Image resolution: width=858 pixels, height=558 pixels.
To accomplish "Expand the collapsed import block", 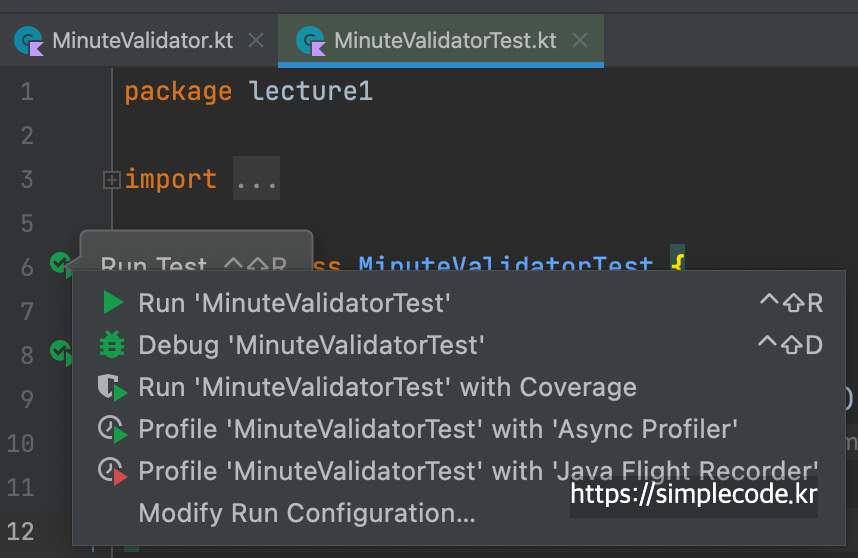I will (x=112, y=180).
